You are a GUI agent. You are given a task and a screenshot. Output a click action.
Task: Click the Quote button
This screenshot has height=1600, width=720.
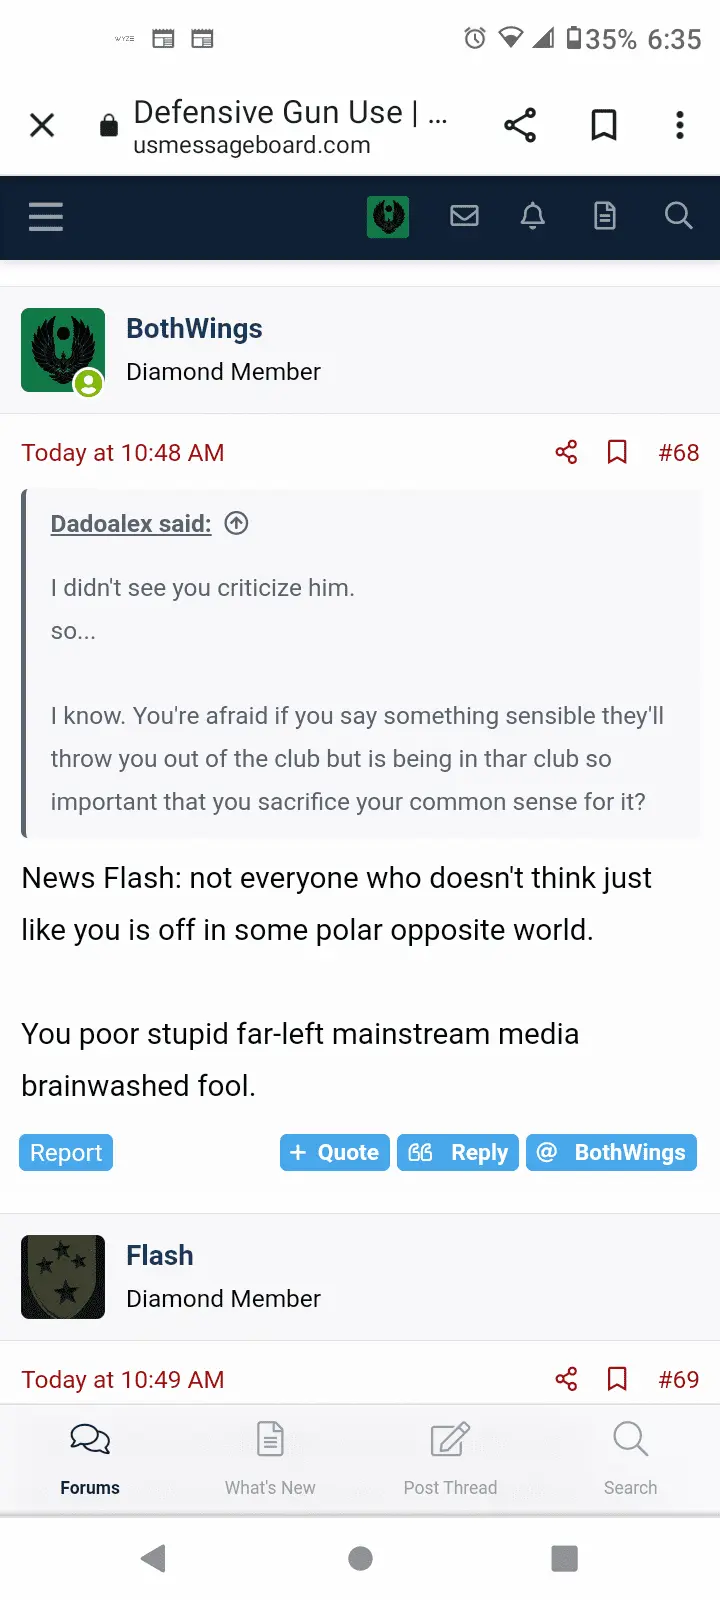point(335,1152)
